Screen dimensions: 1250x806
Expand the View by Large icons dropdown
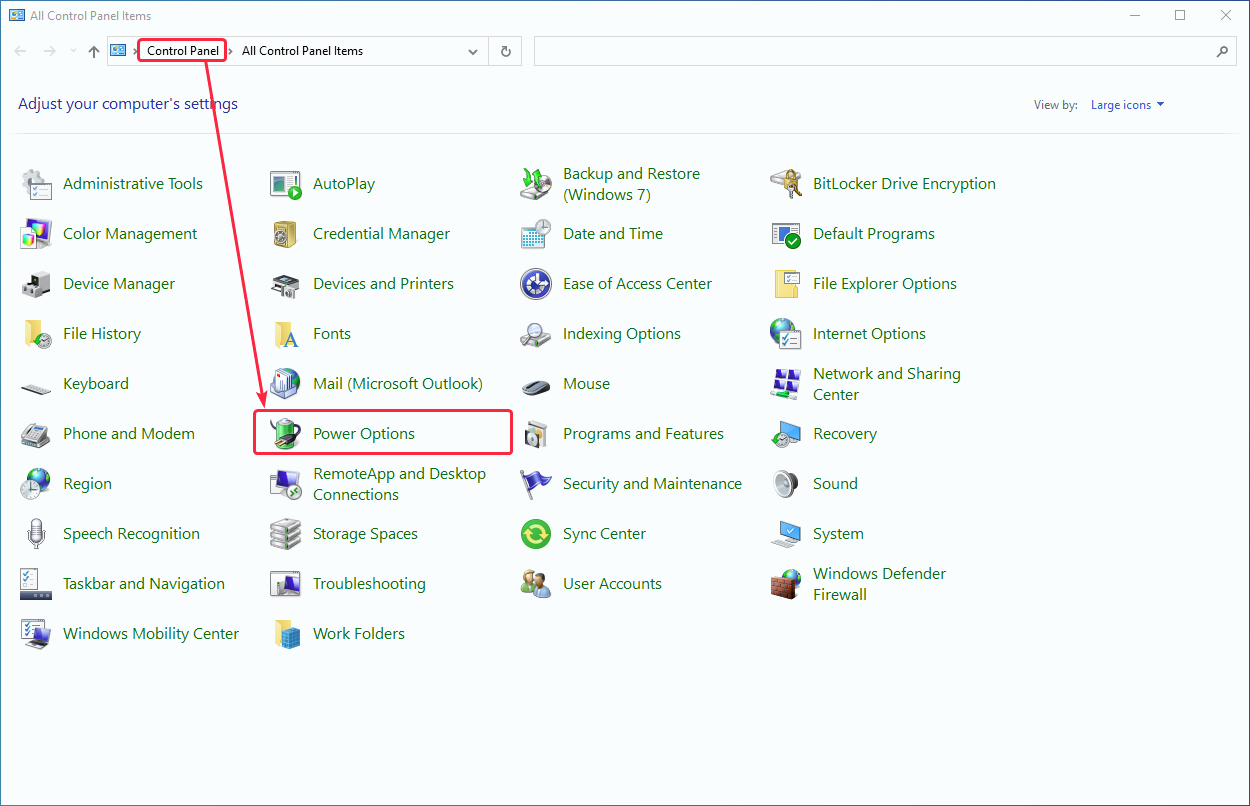pos(1127,105)
